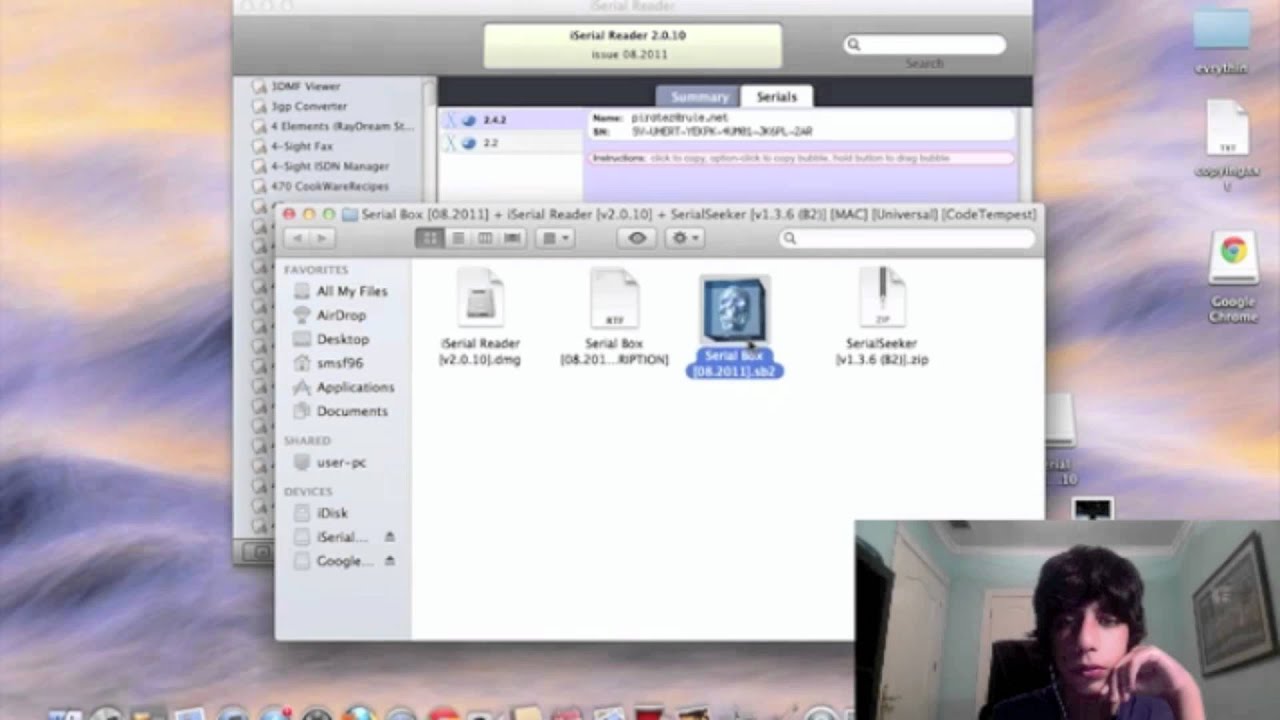This screenshot has width=1280, height=720.
Task: Select user-pc under Shared
Action: 342,463
